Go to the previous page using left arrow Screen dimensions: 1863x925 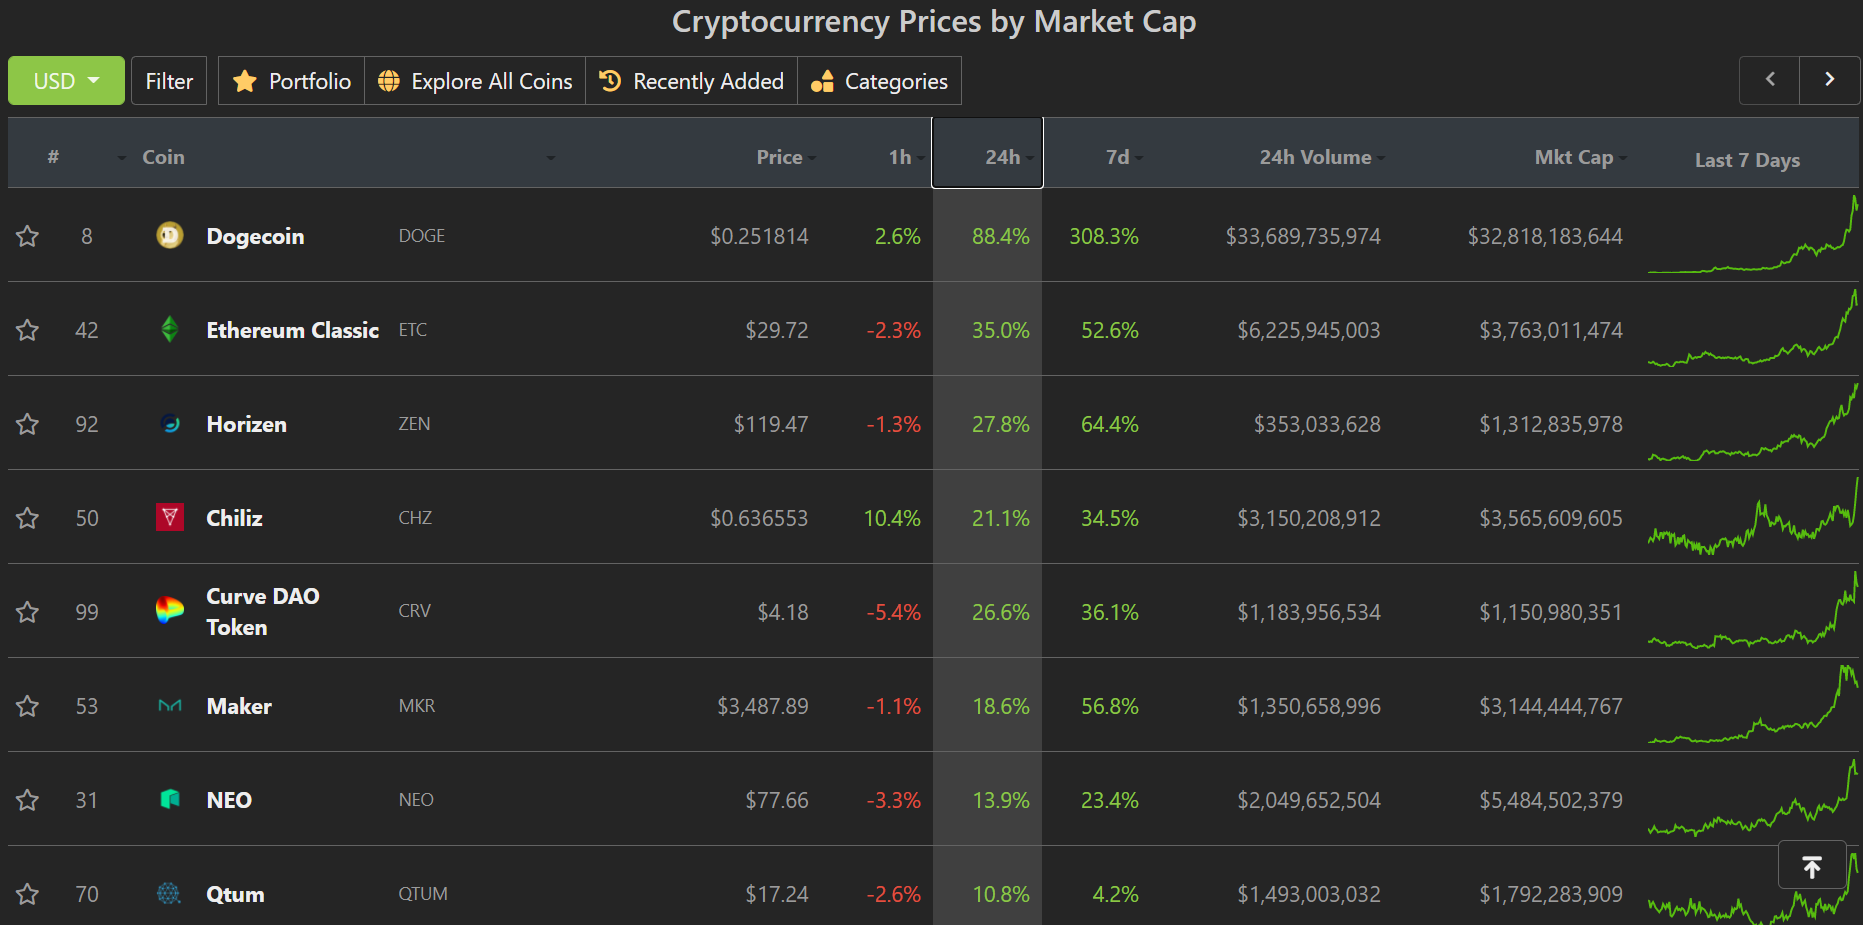(1769, 80)
